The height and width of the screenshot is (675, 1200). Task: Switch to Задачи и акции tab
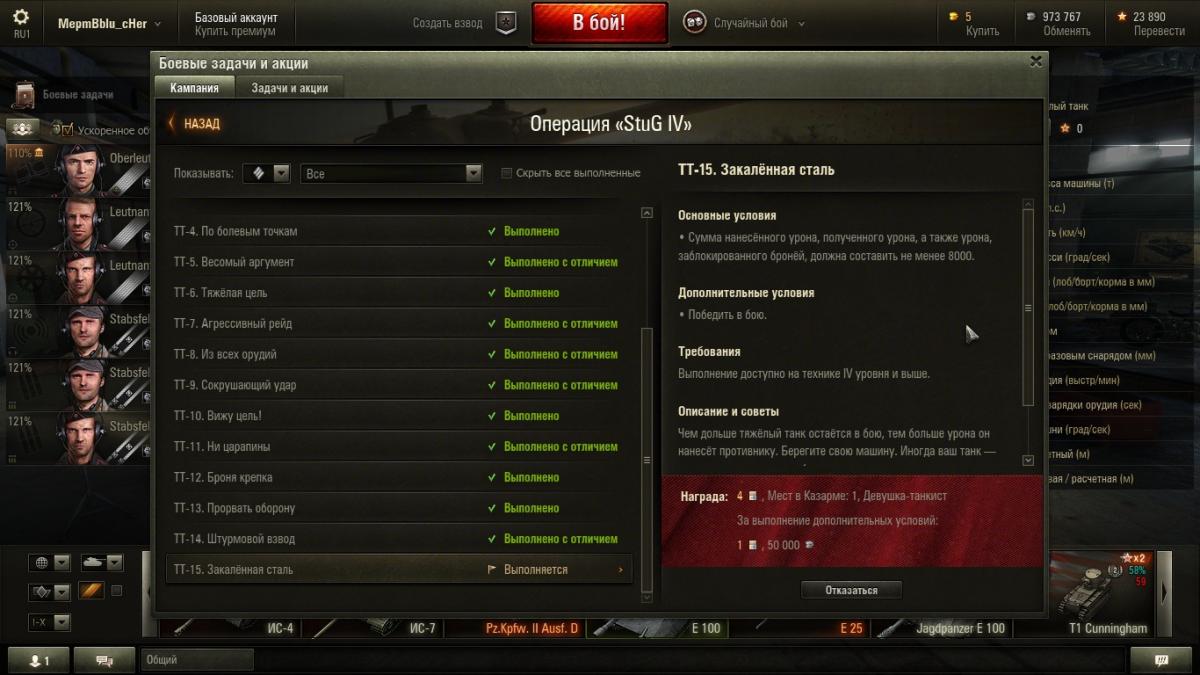[x=290, y=88]
